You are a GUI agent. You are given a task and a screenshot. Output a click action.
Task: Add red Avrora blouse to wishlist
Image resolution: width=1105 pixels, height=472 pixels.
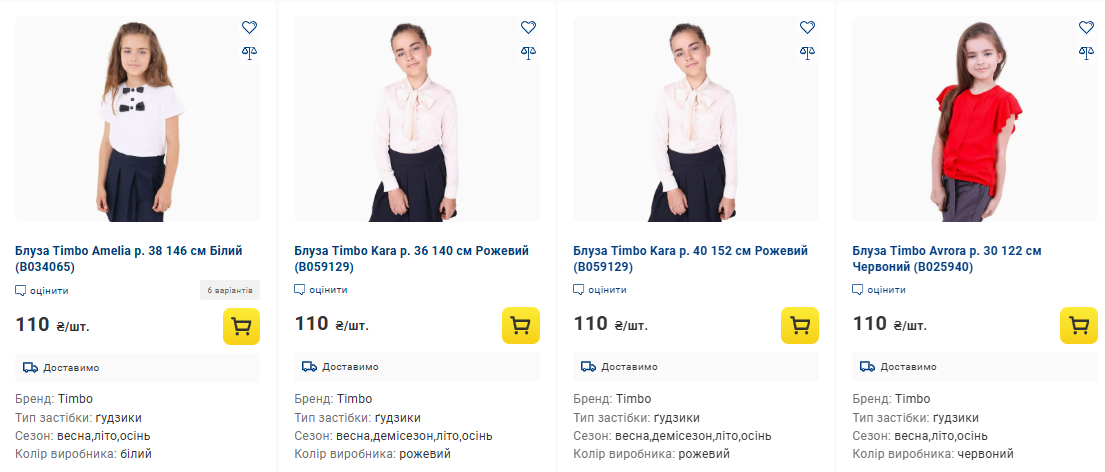[x=1087, y=27]
